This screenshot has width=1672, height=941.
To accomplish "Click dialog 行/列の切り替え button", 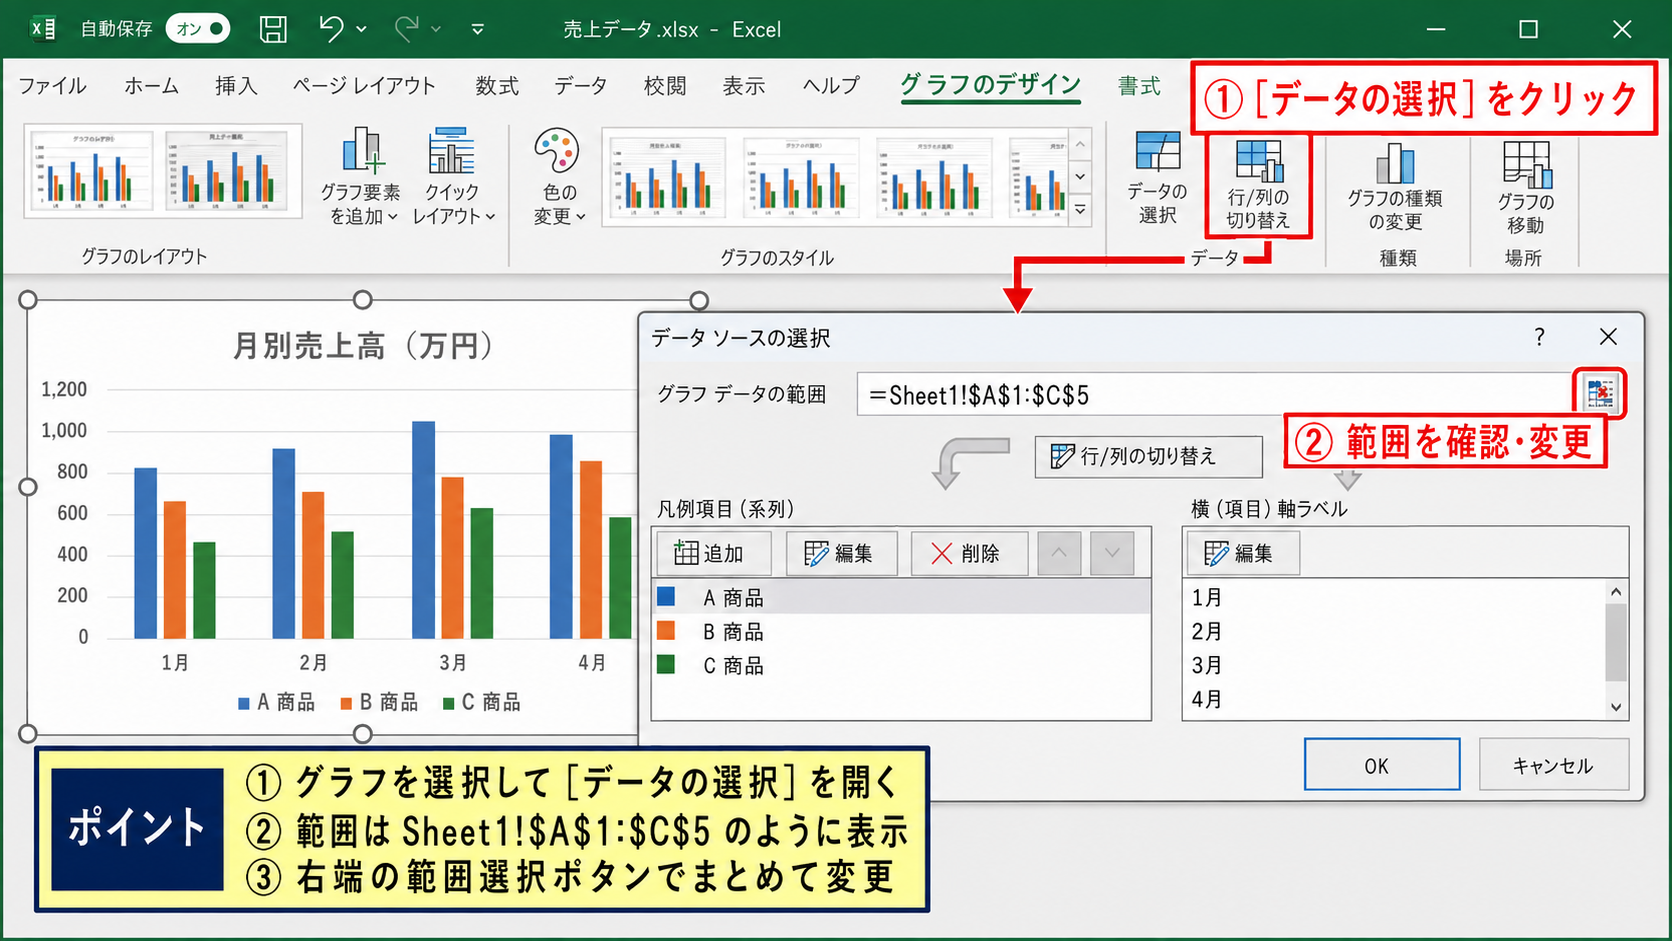I will 1148,456.
